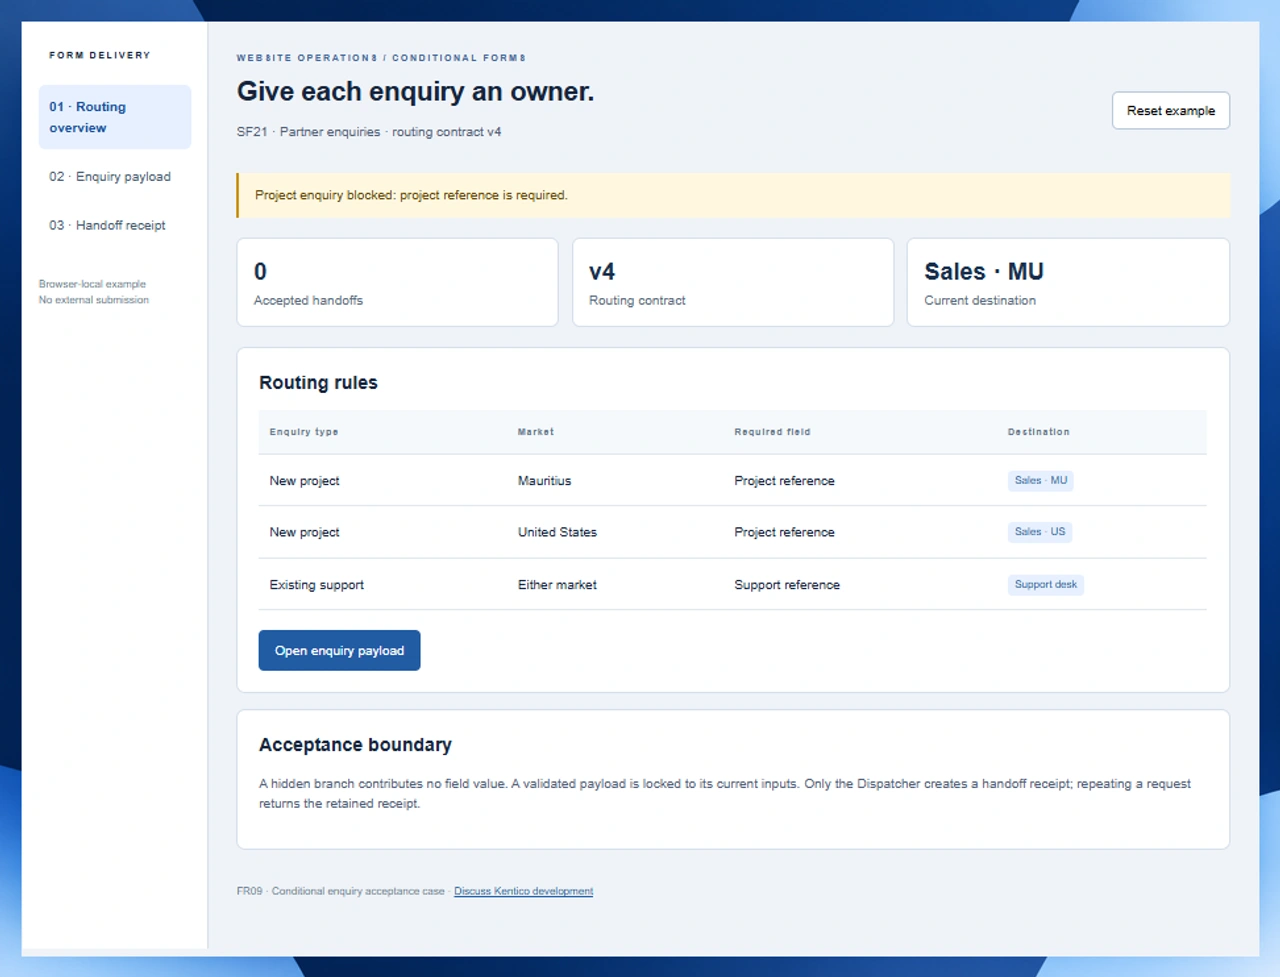Click the Routing contract v4 card
Viewport: 1280px width, 977px height.
tap(733, 282)
